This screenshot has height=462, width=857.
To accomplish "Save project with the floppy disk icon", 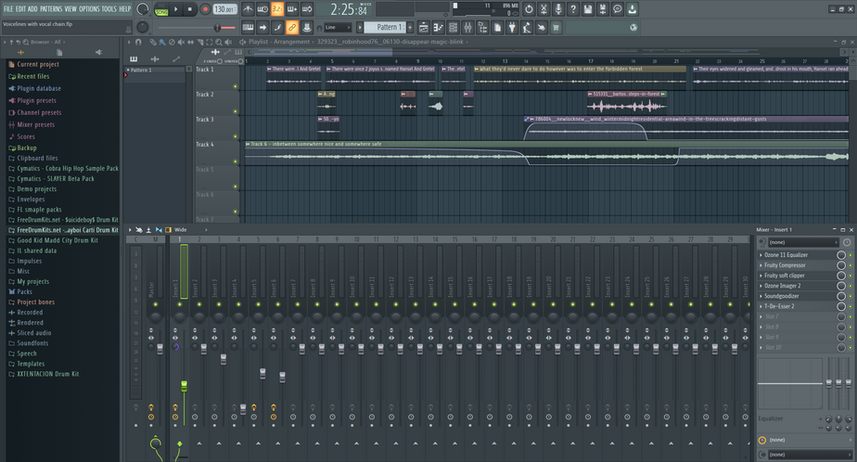I will click(588, 9).
